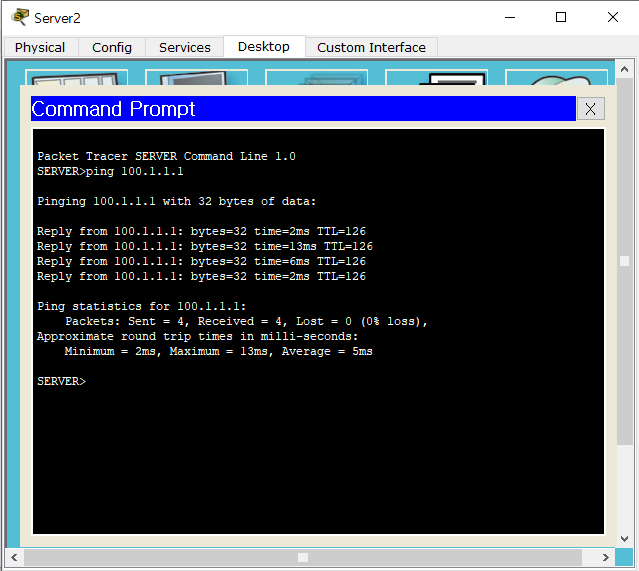Go to the Custom Interface tab
The width and height of the screenshot is (639, 571).
click(x=371, y=47)
